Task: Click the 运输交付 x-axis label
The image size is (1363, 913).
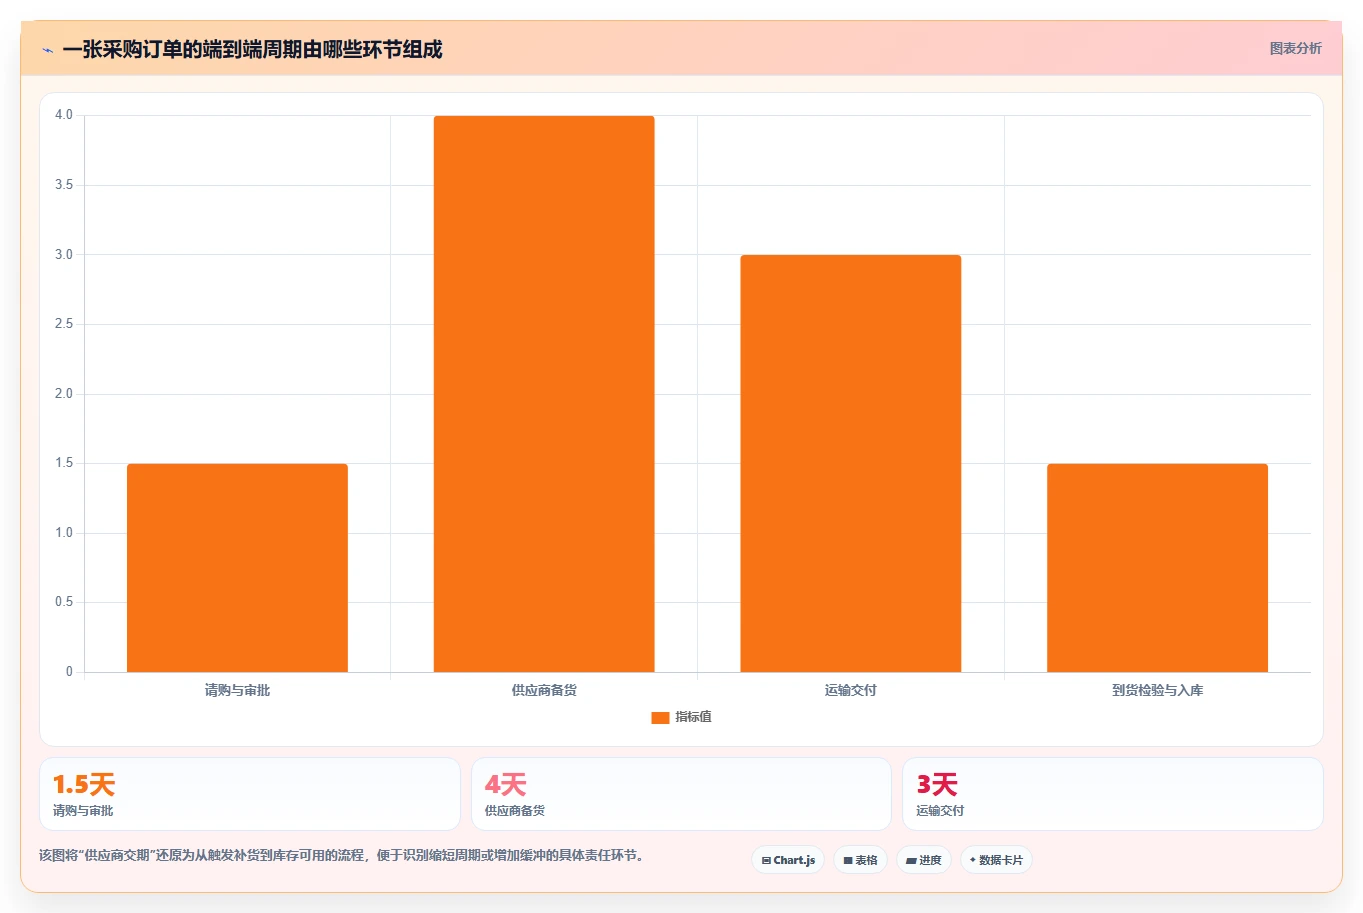Action: click(x=851, y=690)
